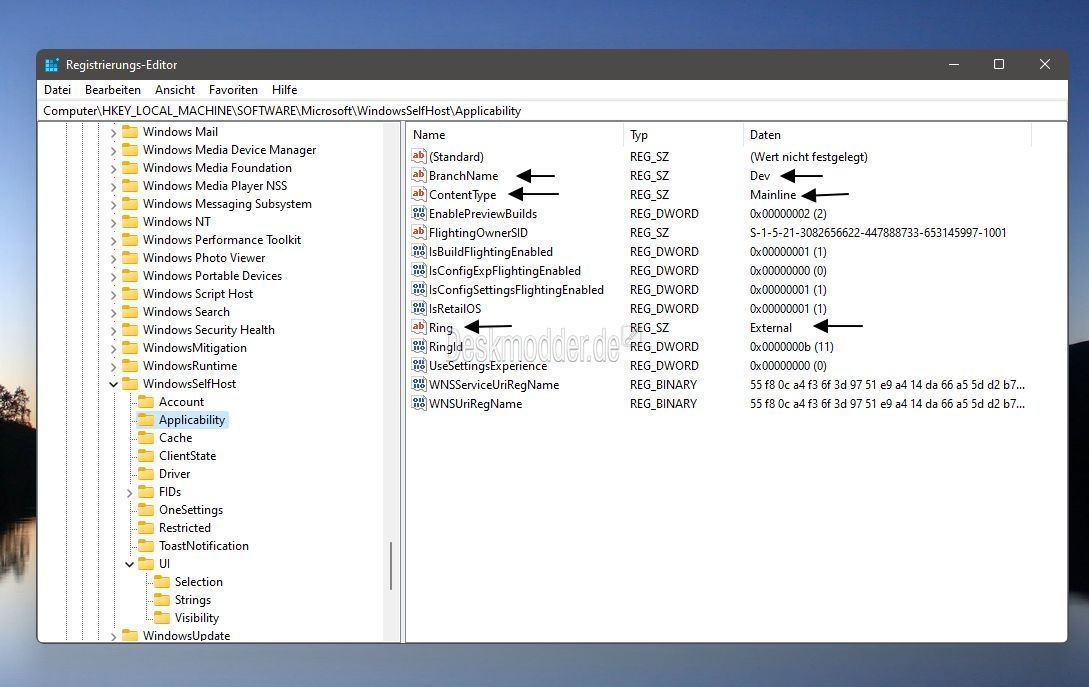Click the WindowsSelfHost folder icon
1089x687 pixels.
(x=130, y=383)
